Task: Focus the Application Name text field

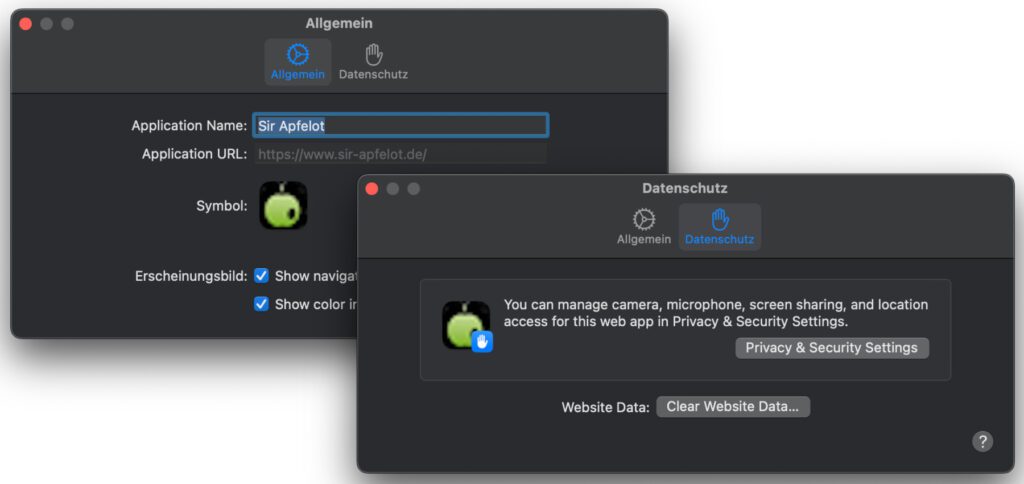Action: pos(400,125)
